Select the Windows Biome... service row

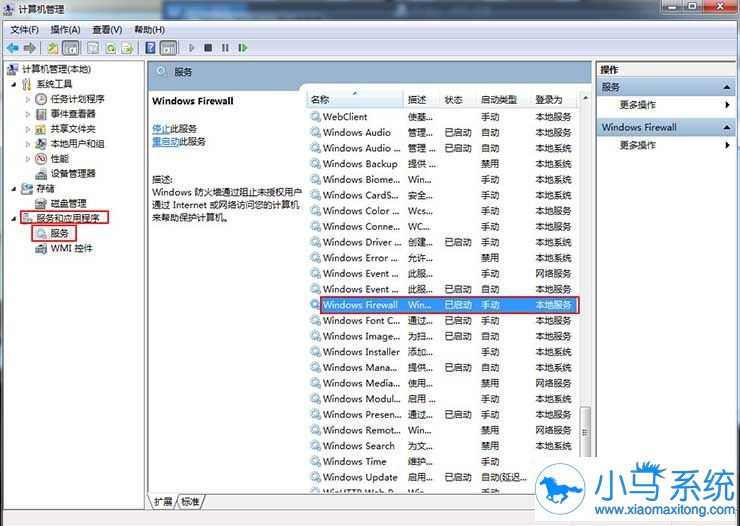pyautogui.click(x=443, y=179)
